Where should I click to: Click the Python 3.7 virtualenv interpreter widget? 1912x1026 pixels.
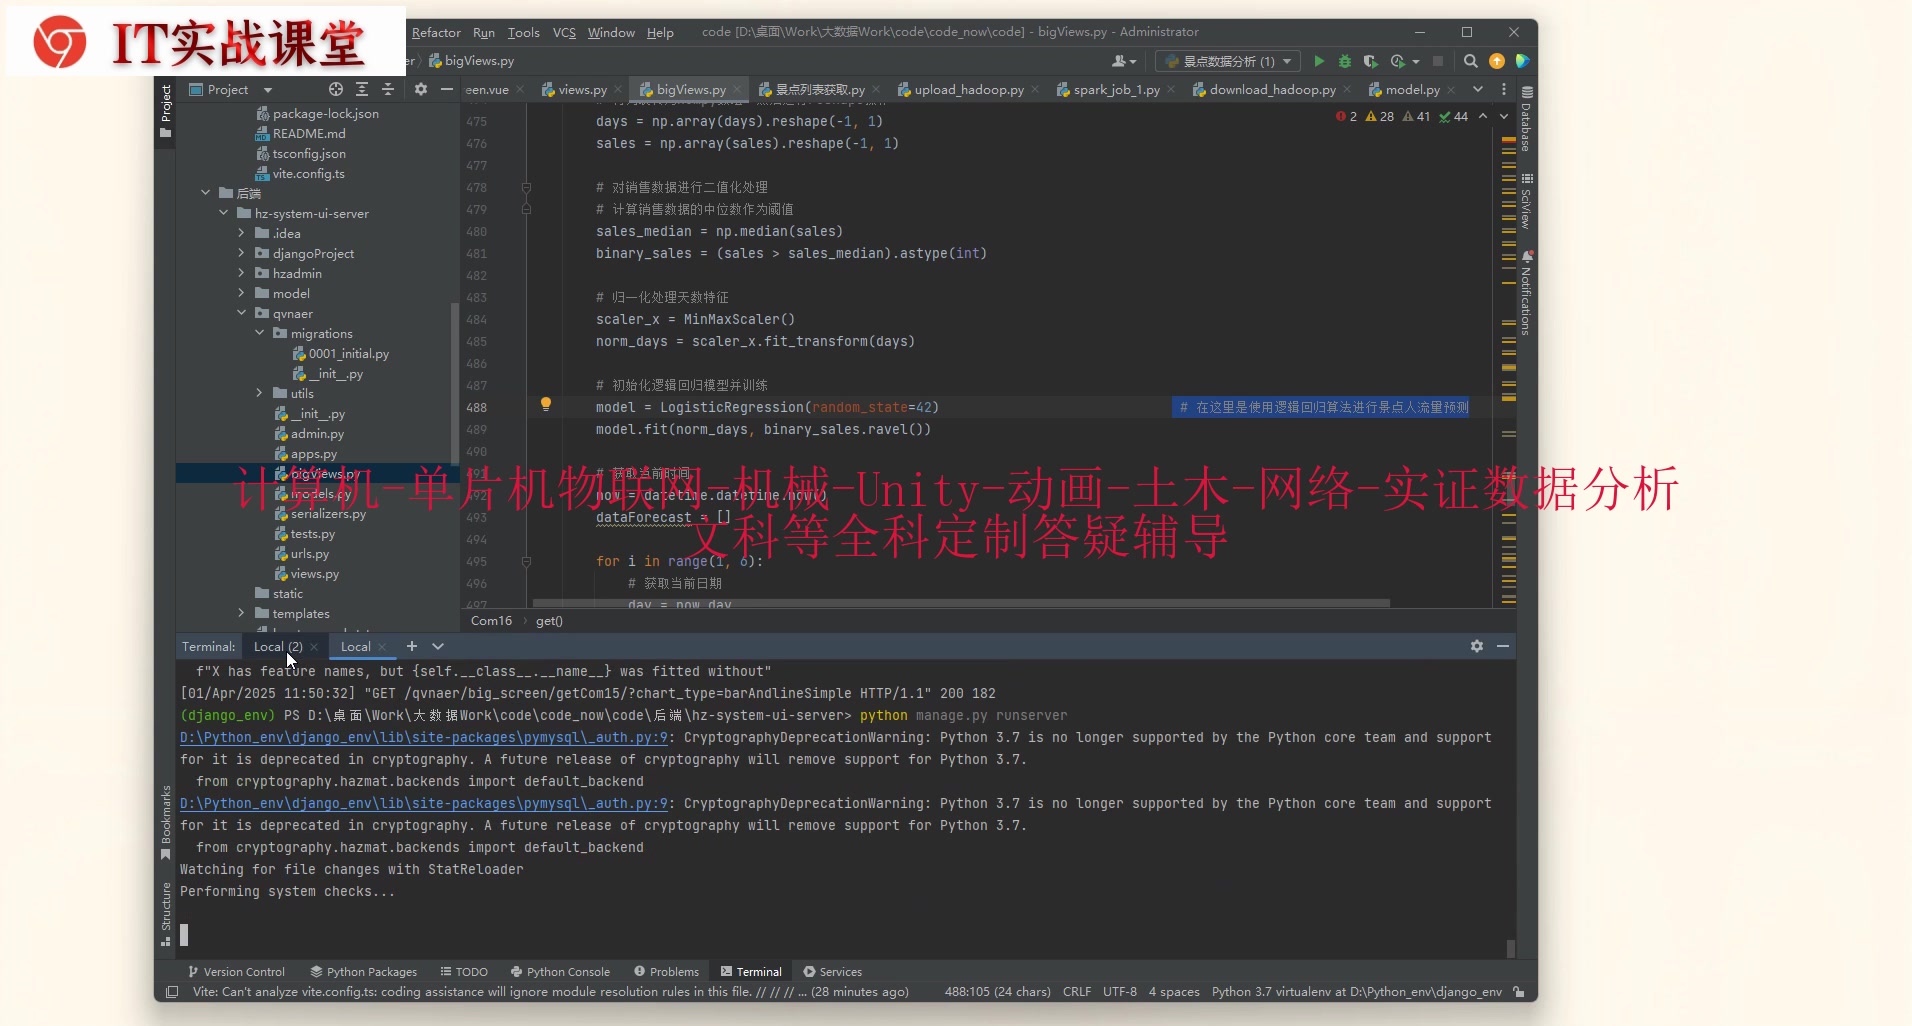click(x=1356, y=992)
